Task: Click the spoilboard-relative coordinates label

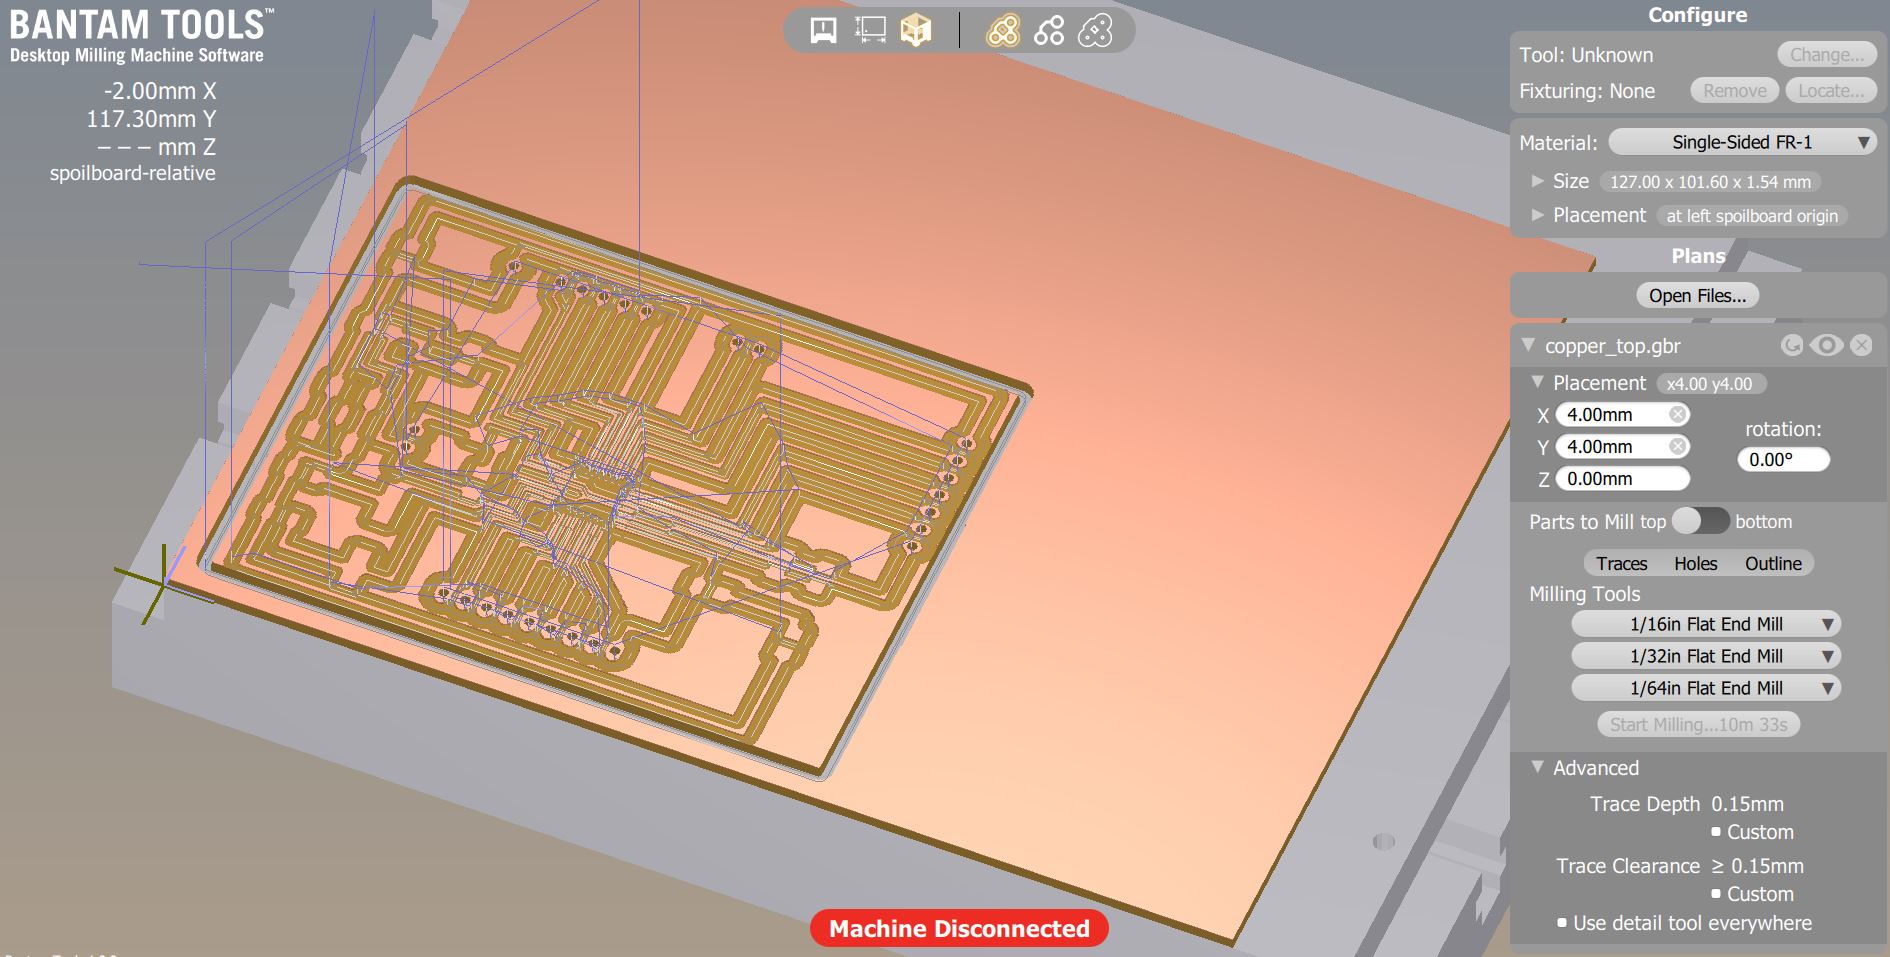Action: coord(133,173)
